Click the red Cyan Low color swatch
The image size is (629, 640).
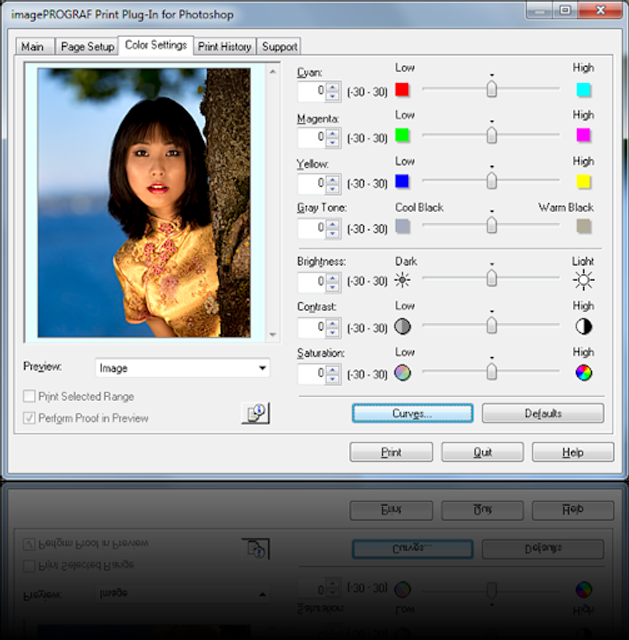click(402, 89)
